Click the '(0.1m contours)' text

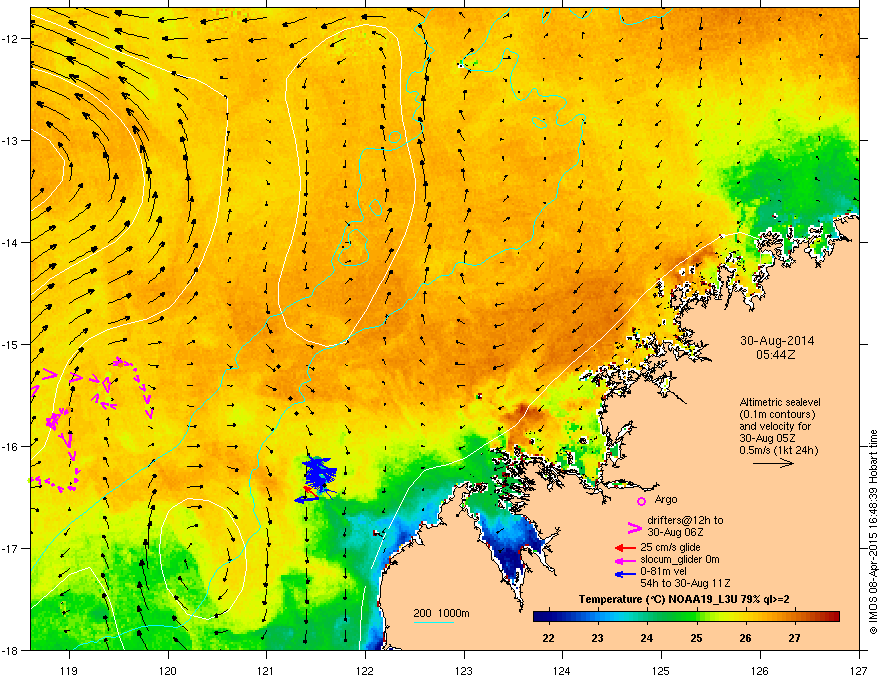[777, 414]
